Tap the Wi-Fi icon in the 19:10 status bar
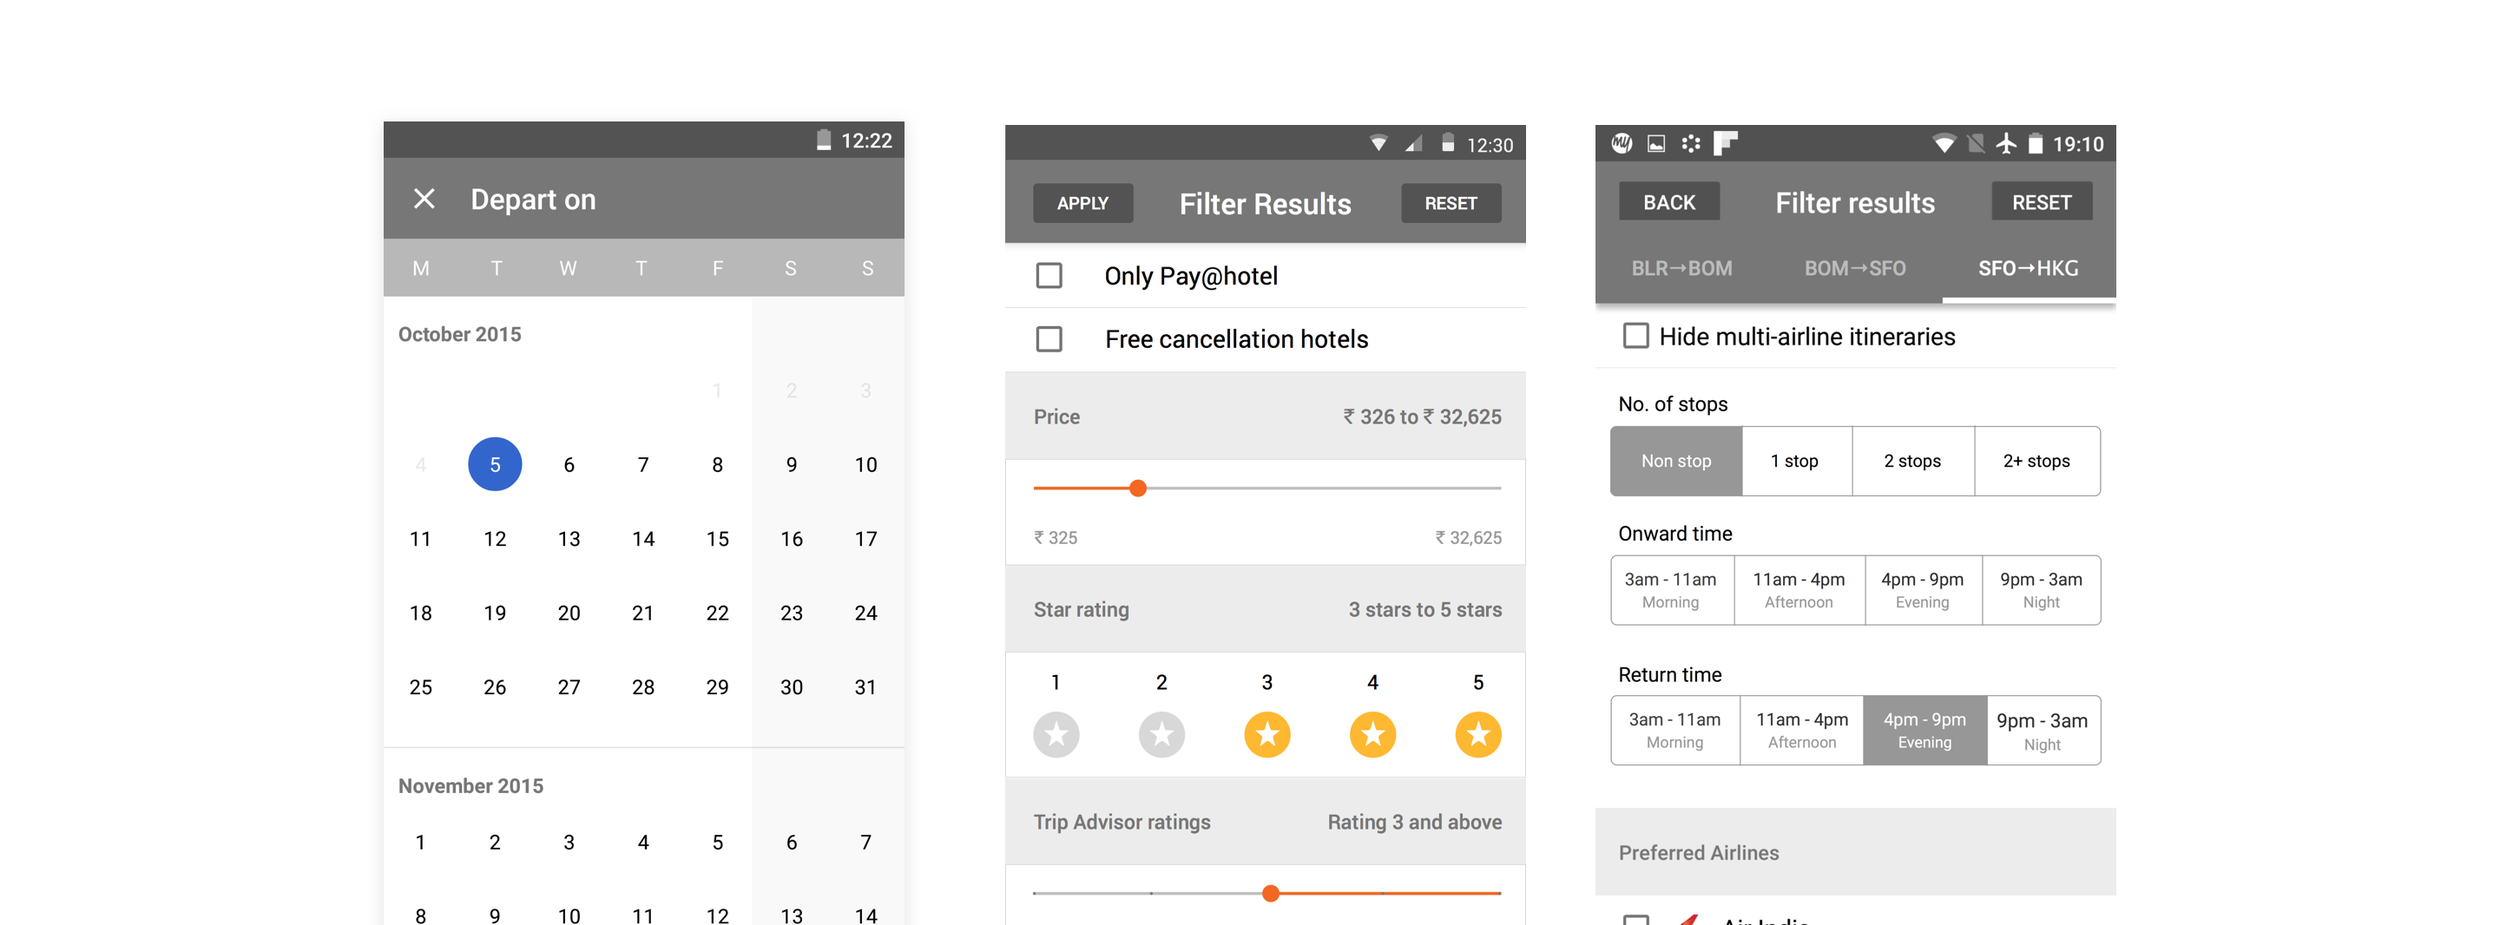2500x925 pixels. [x=1943, y=144]
